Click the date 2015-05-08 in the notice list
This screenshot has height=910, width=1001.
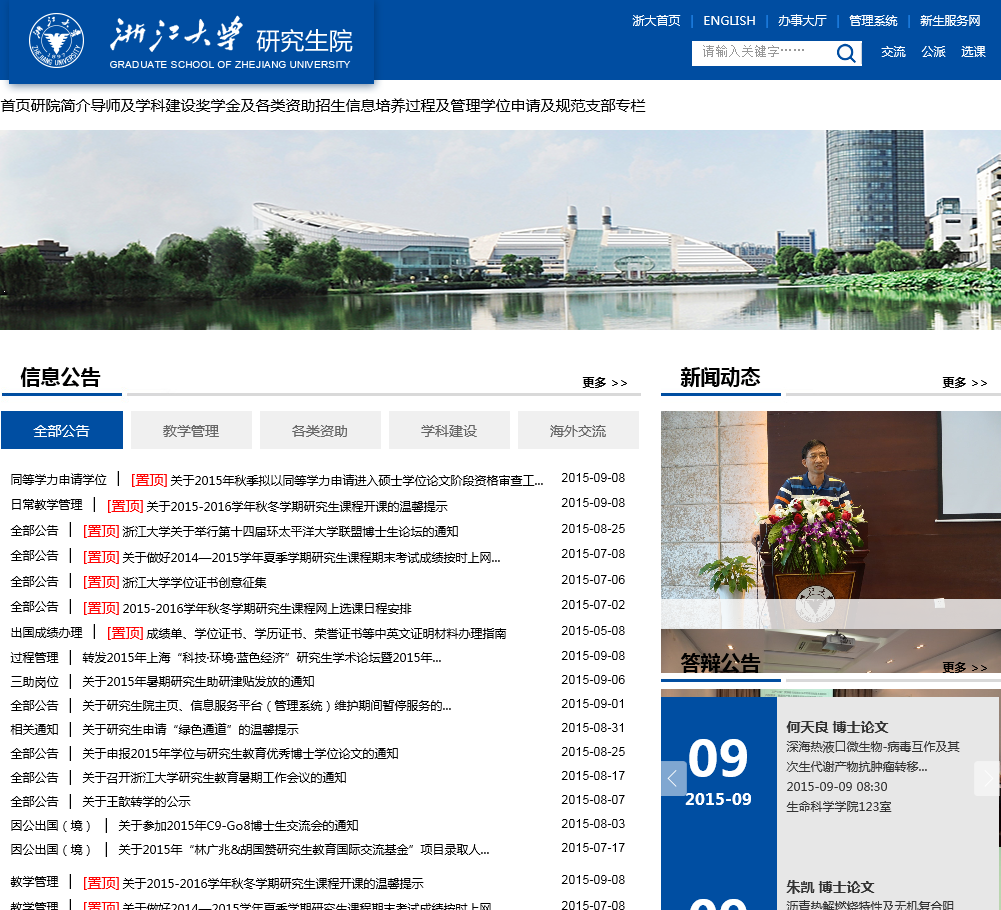point(593,631)
